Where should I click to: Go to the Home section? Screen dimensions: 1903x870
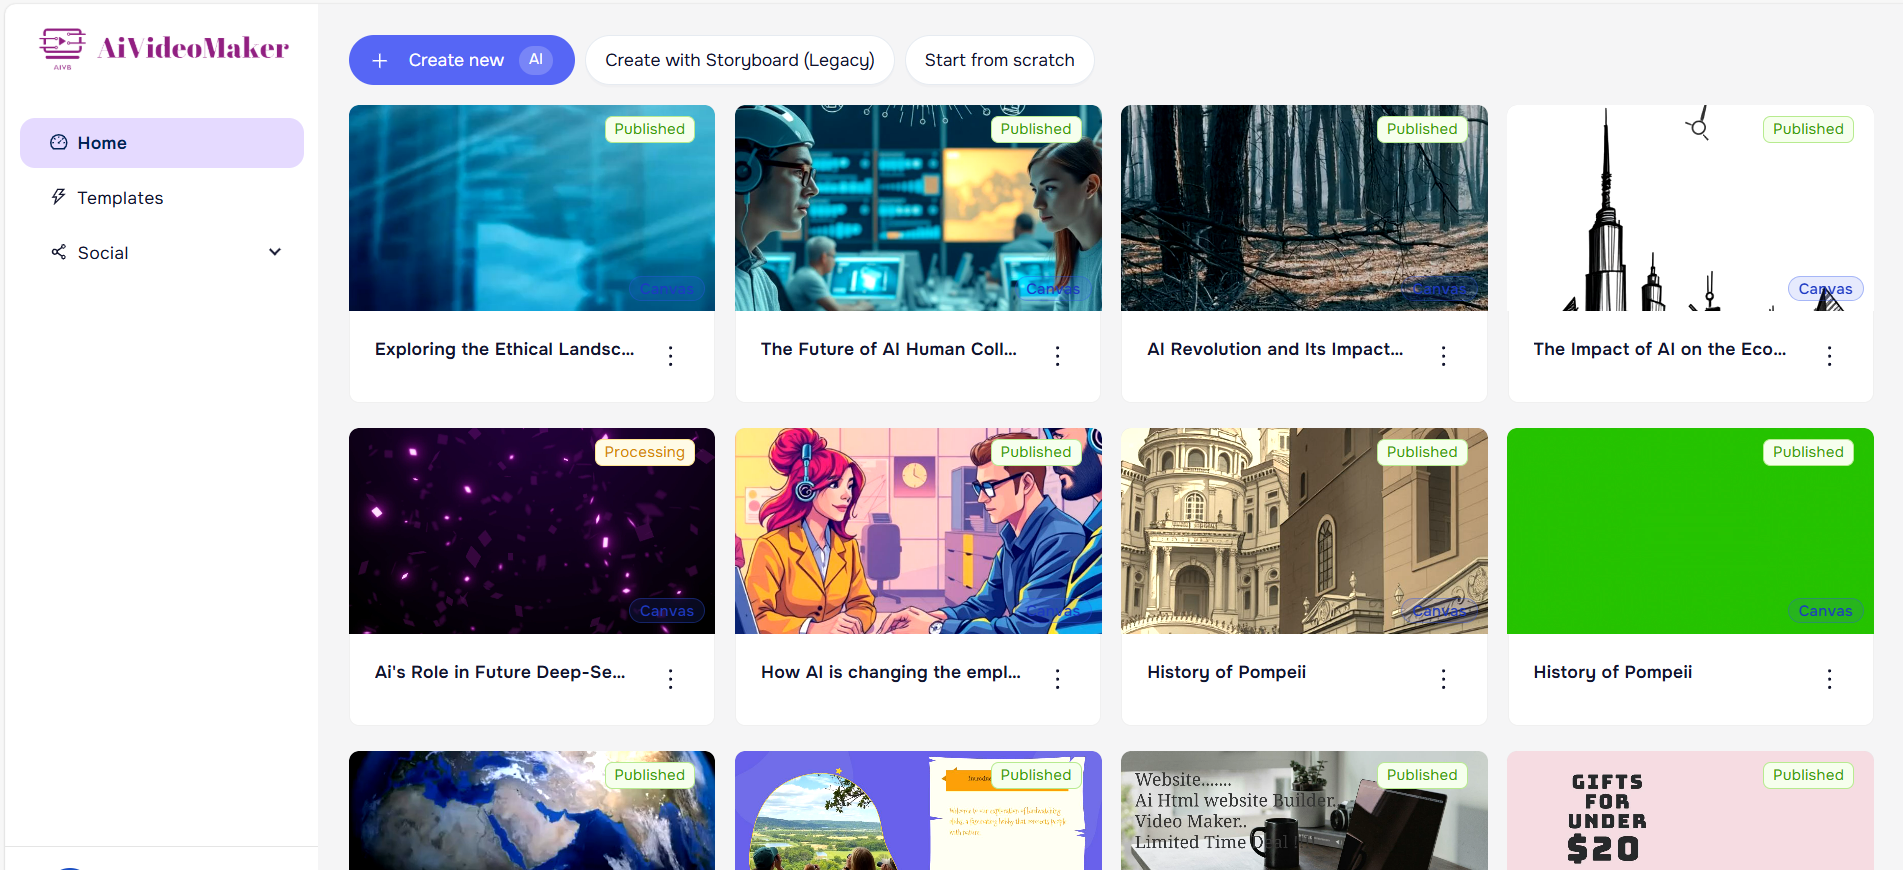162,143
